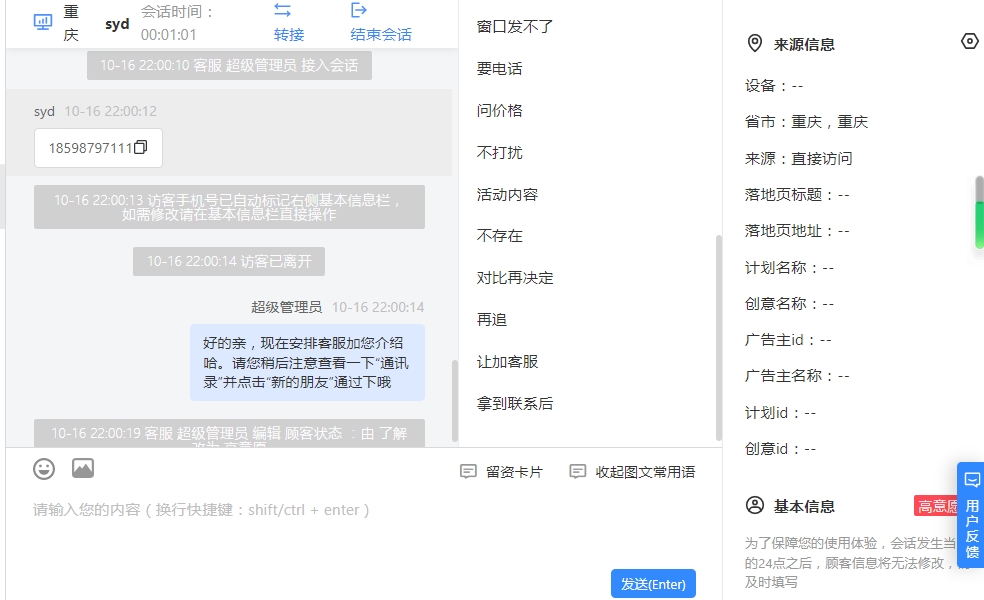Click the 转接 transfer arrows icon
The width and height of the screenshot is (984, 600).
282,10
